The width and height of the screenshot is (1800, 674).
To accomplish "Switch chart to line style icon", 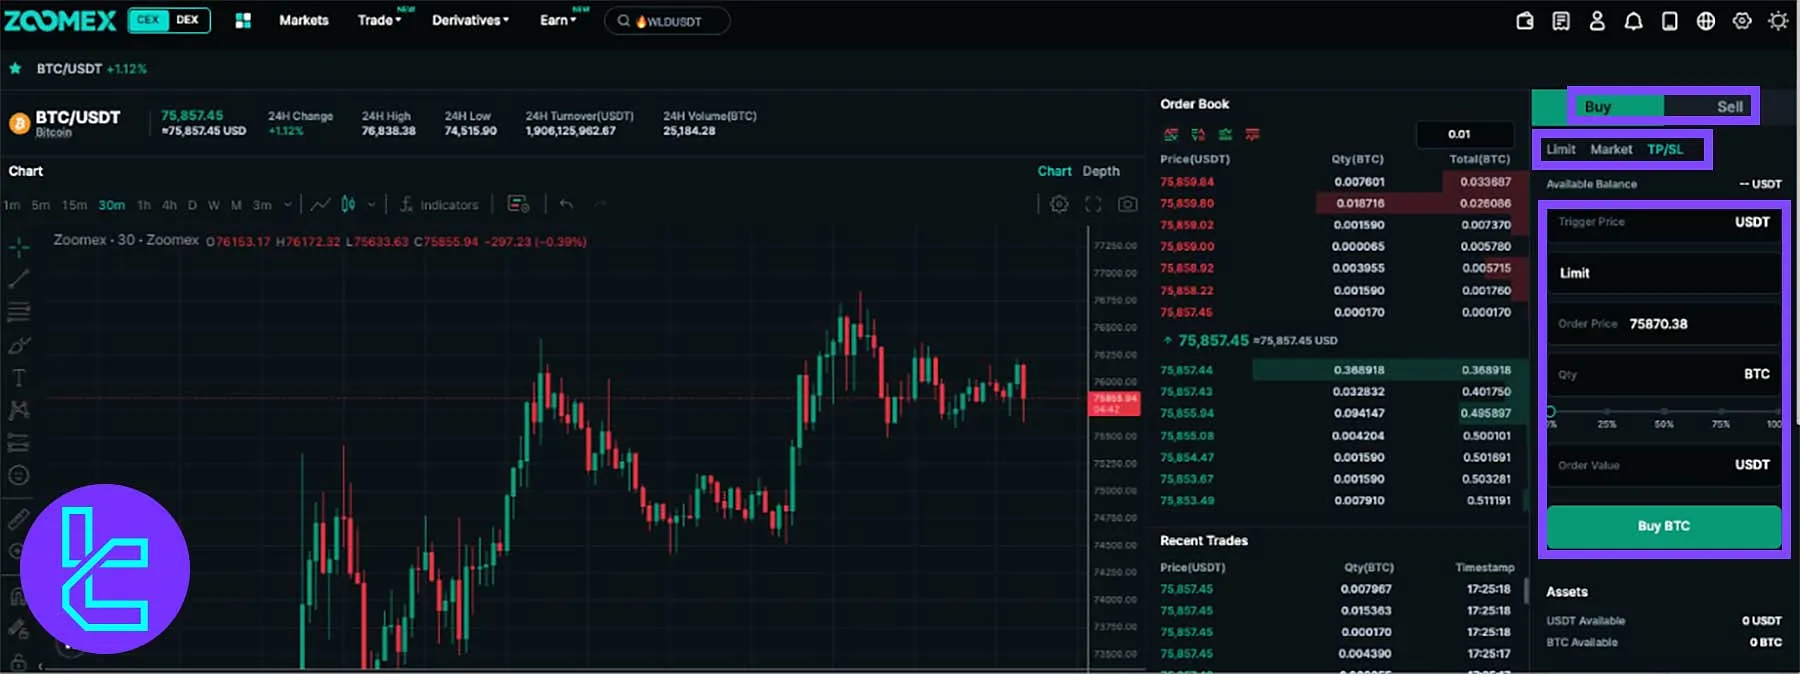I will pos(320,204).
